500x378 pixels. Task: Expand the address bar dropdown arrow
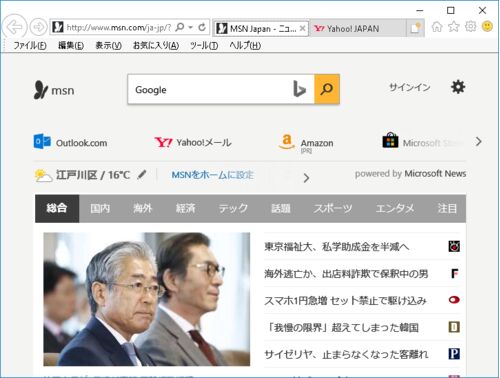[191, 27]
